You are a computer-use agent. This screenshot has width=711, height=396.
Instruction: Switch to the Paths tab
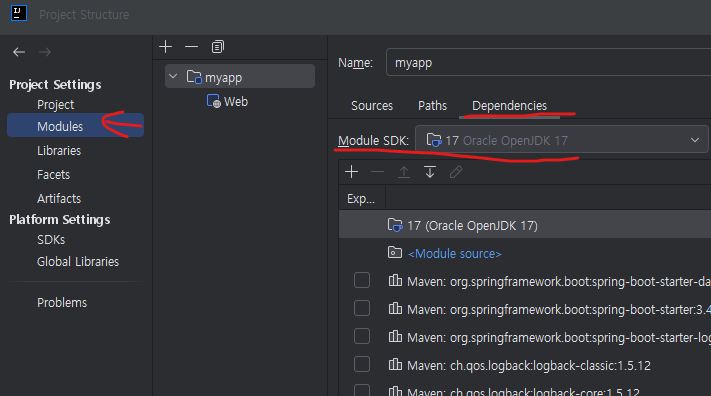433,106
